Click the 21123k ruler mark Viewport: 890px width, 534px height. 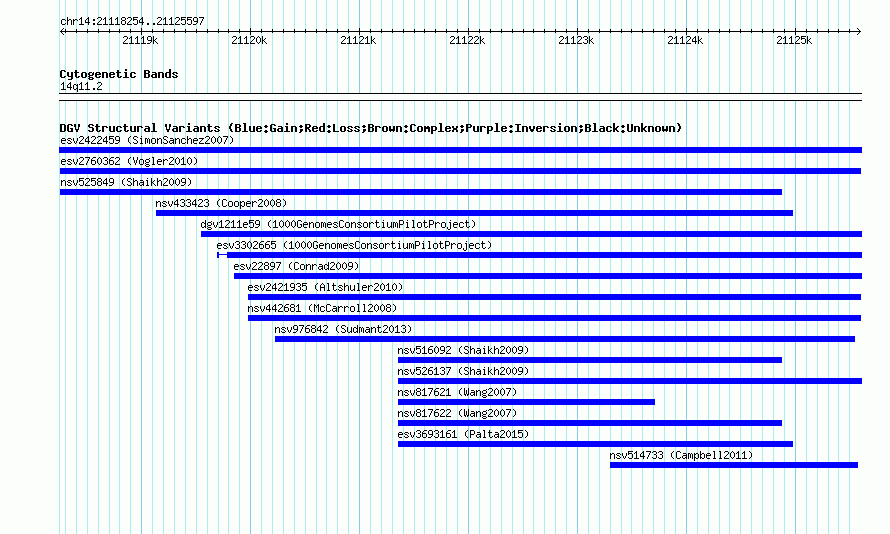pyautogui.click(x=576, y=40)
